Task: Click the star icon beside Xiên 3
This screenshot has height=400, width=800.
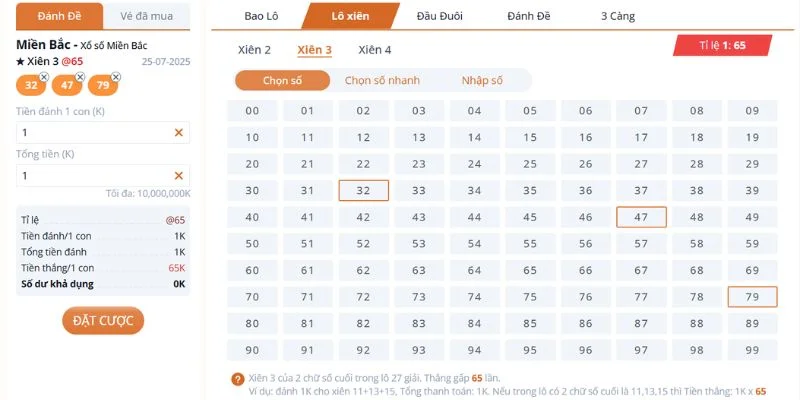Action: coord(21,62)
